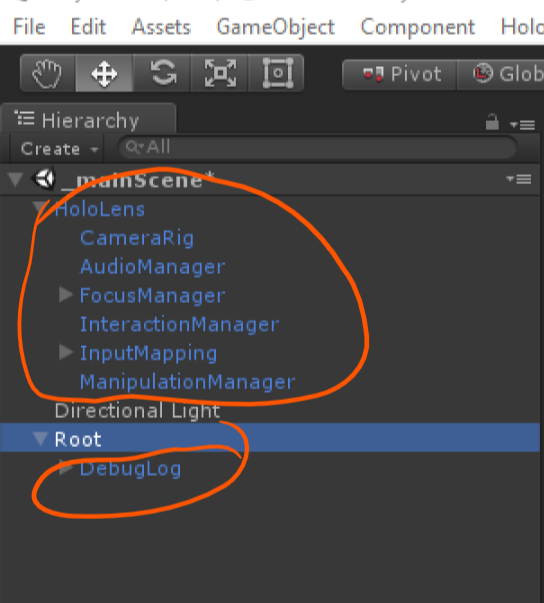This screenshot has height=603, width=544.
Task: Select the CameraRig object
Action: coord(137,238)
